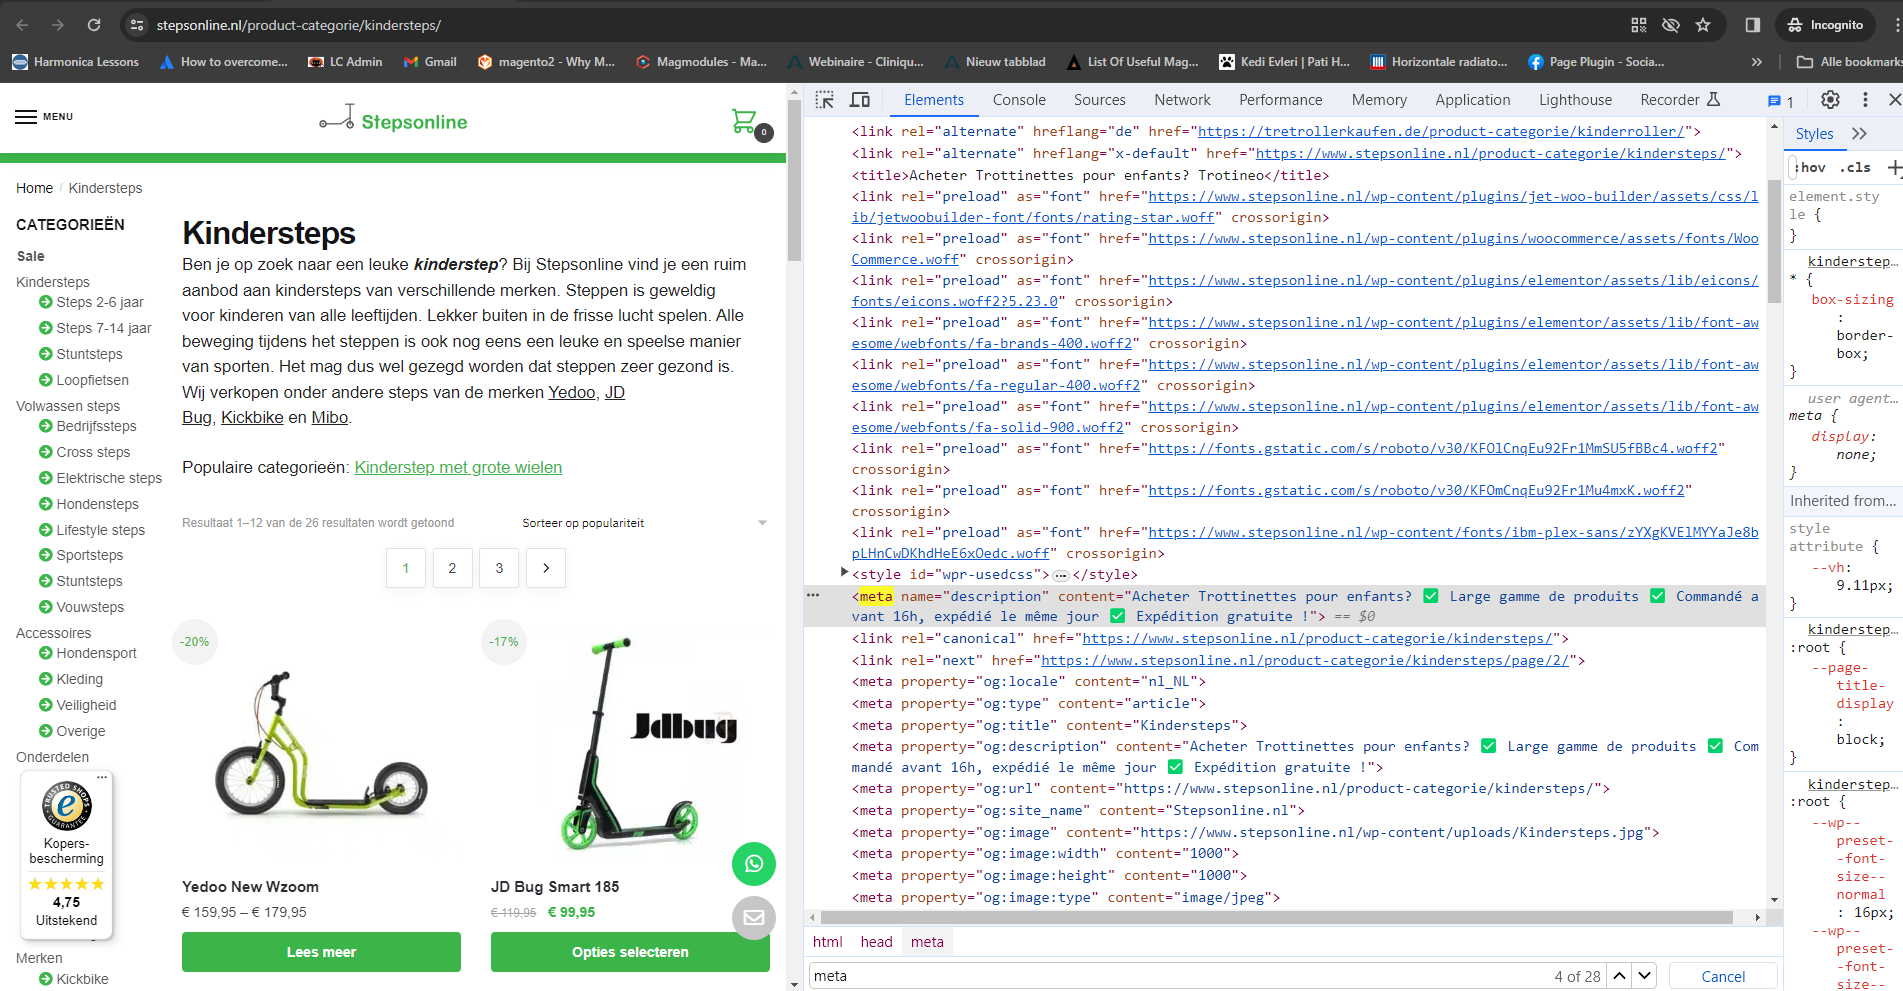
Task: Cancel the DevTools search
Action: pyautogui.click(x=1723, y=976)
